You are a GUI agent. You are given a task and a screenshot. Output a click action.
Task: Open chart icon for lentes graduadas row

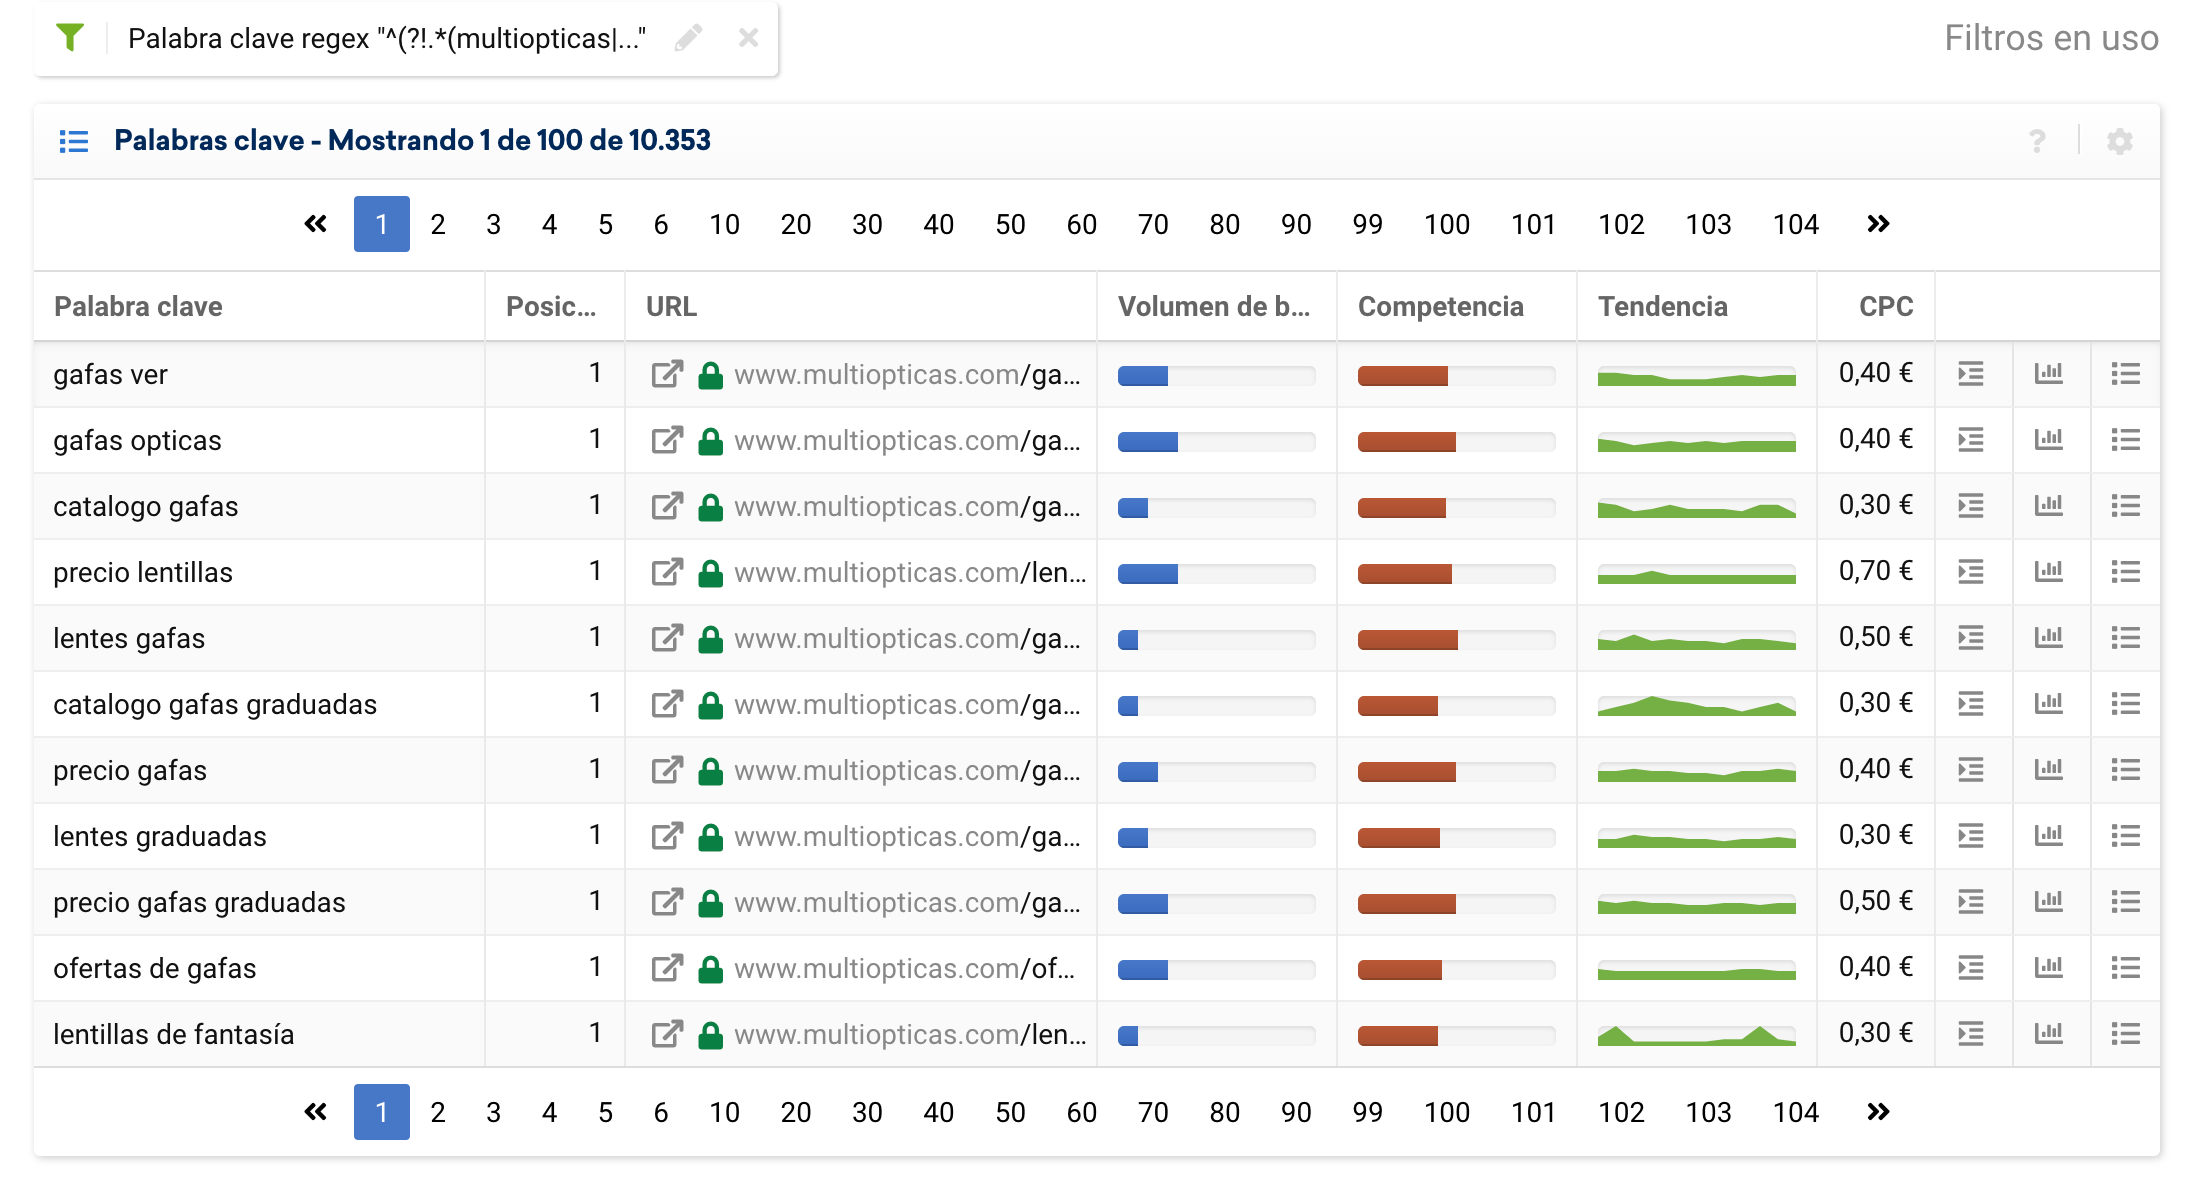click(x=2049, y=836)
